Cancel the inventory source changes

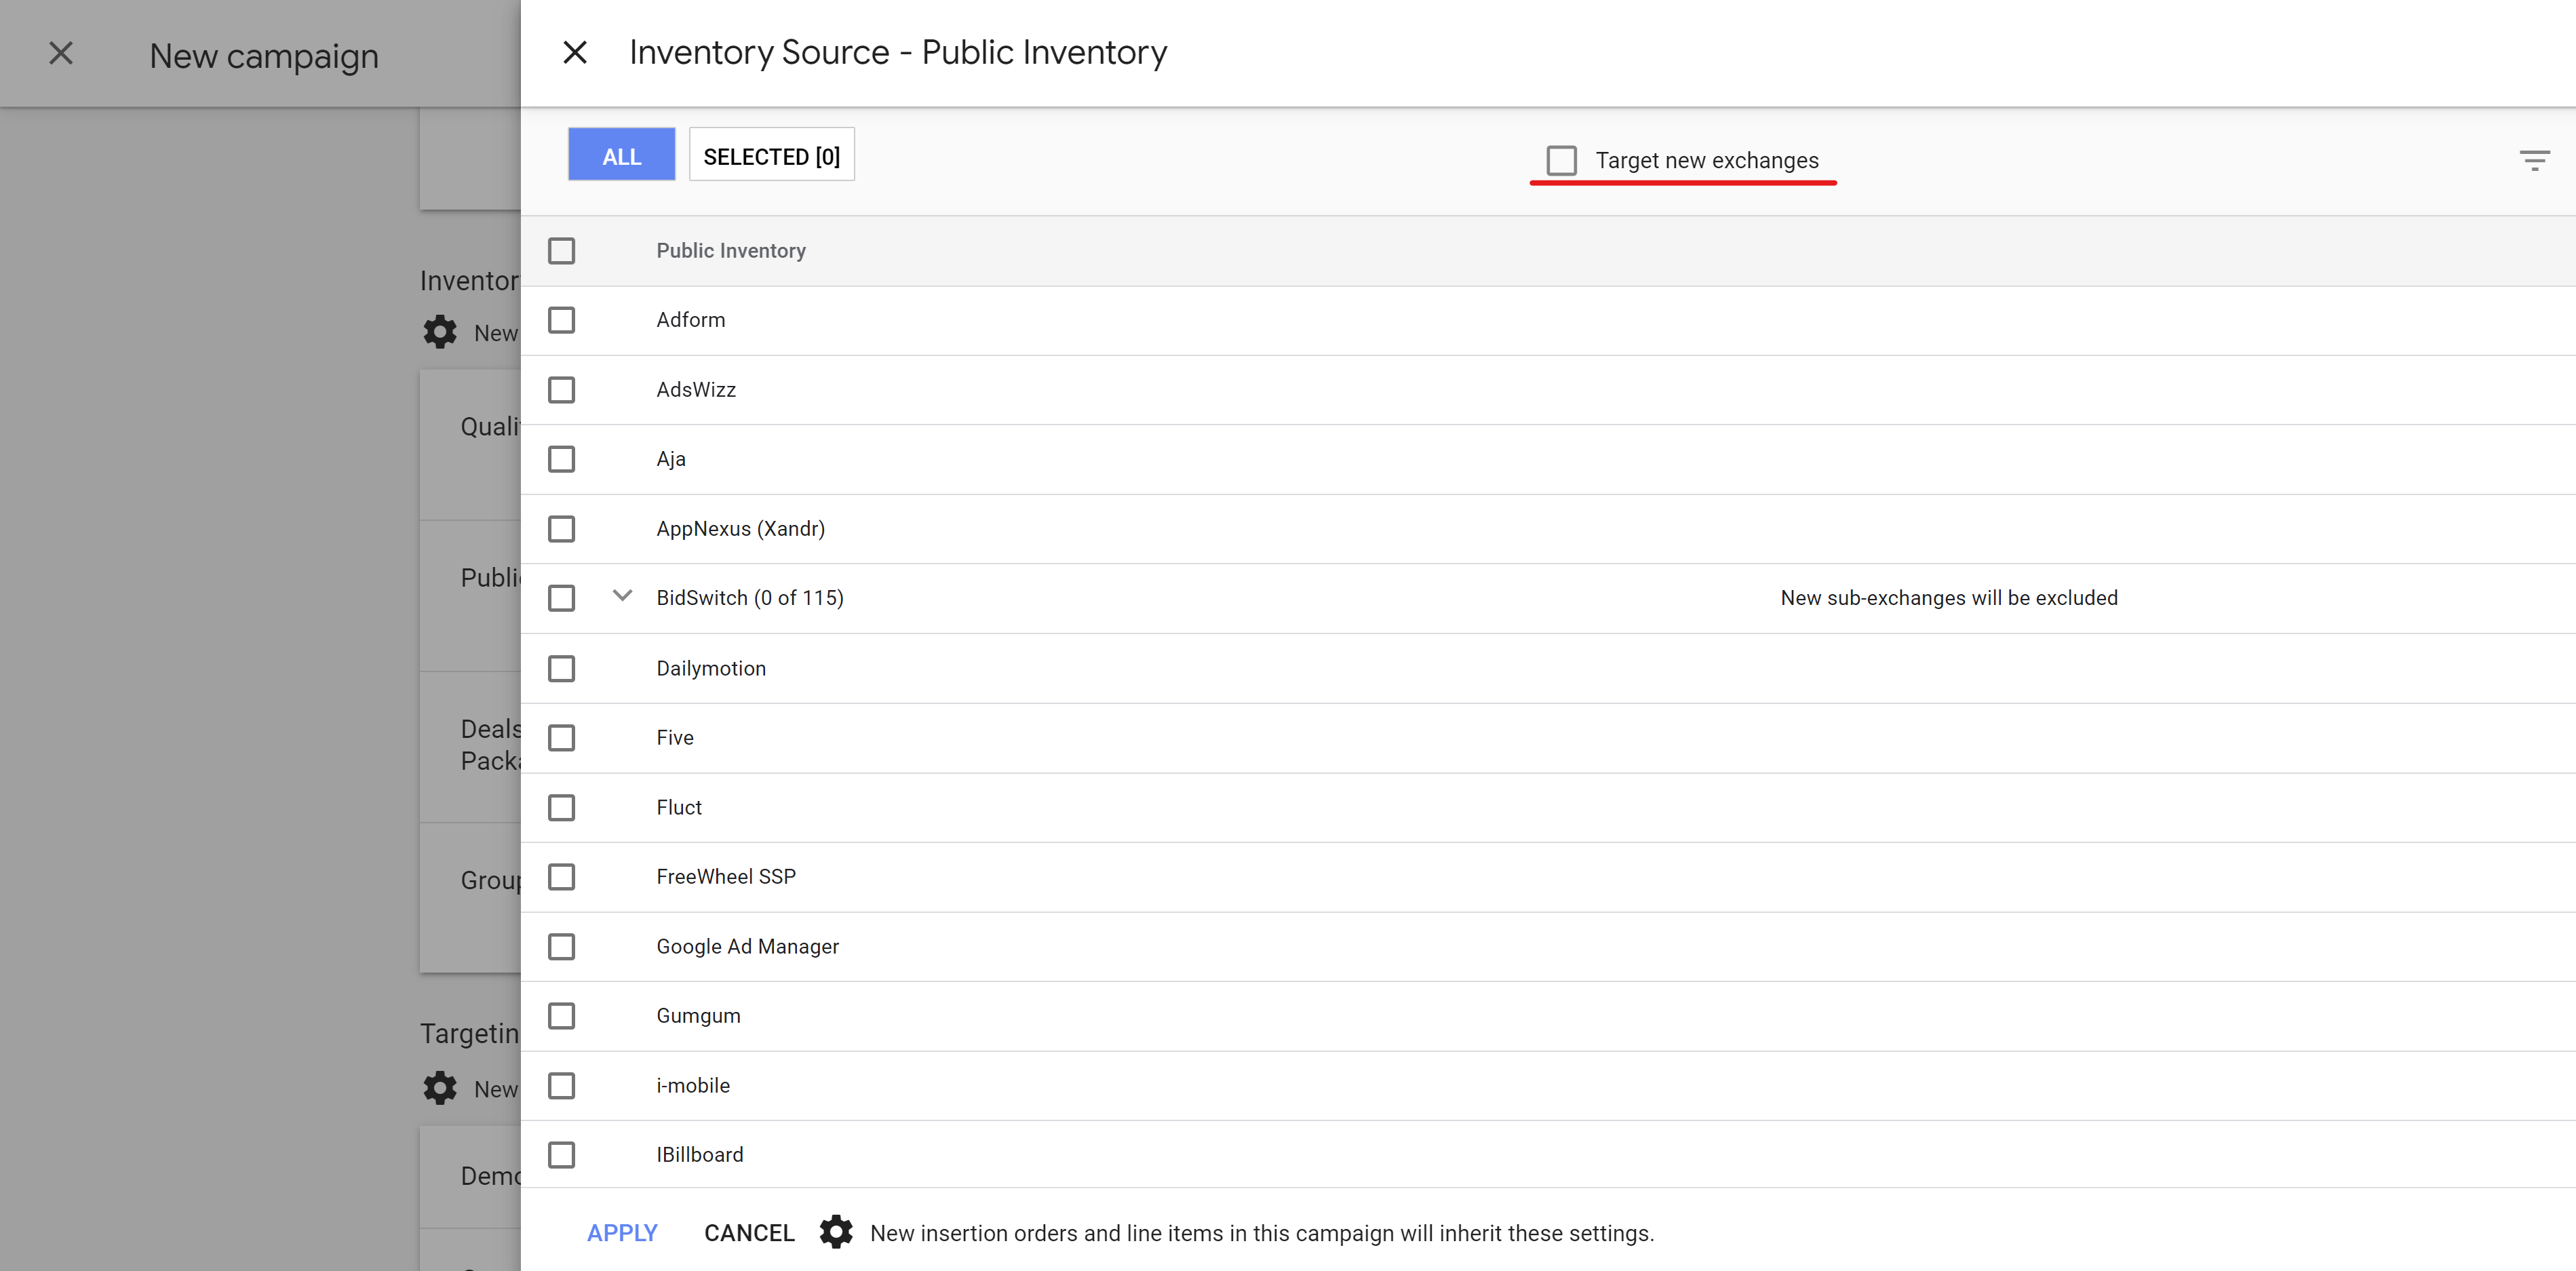click(748, 1232)
